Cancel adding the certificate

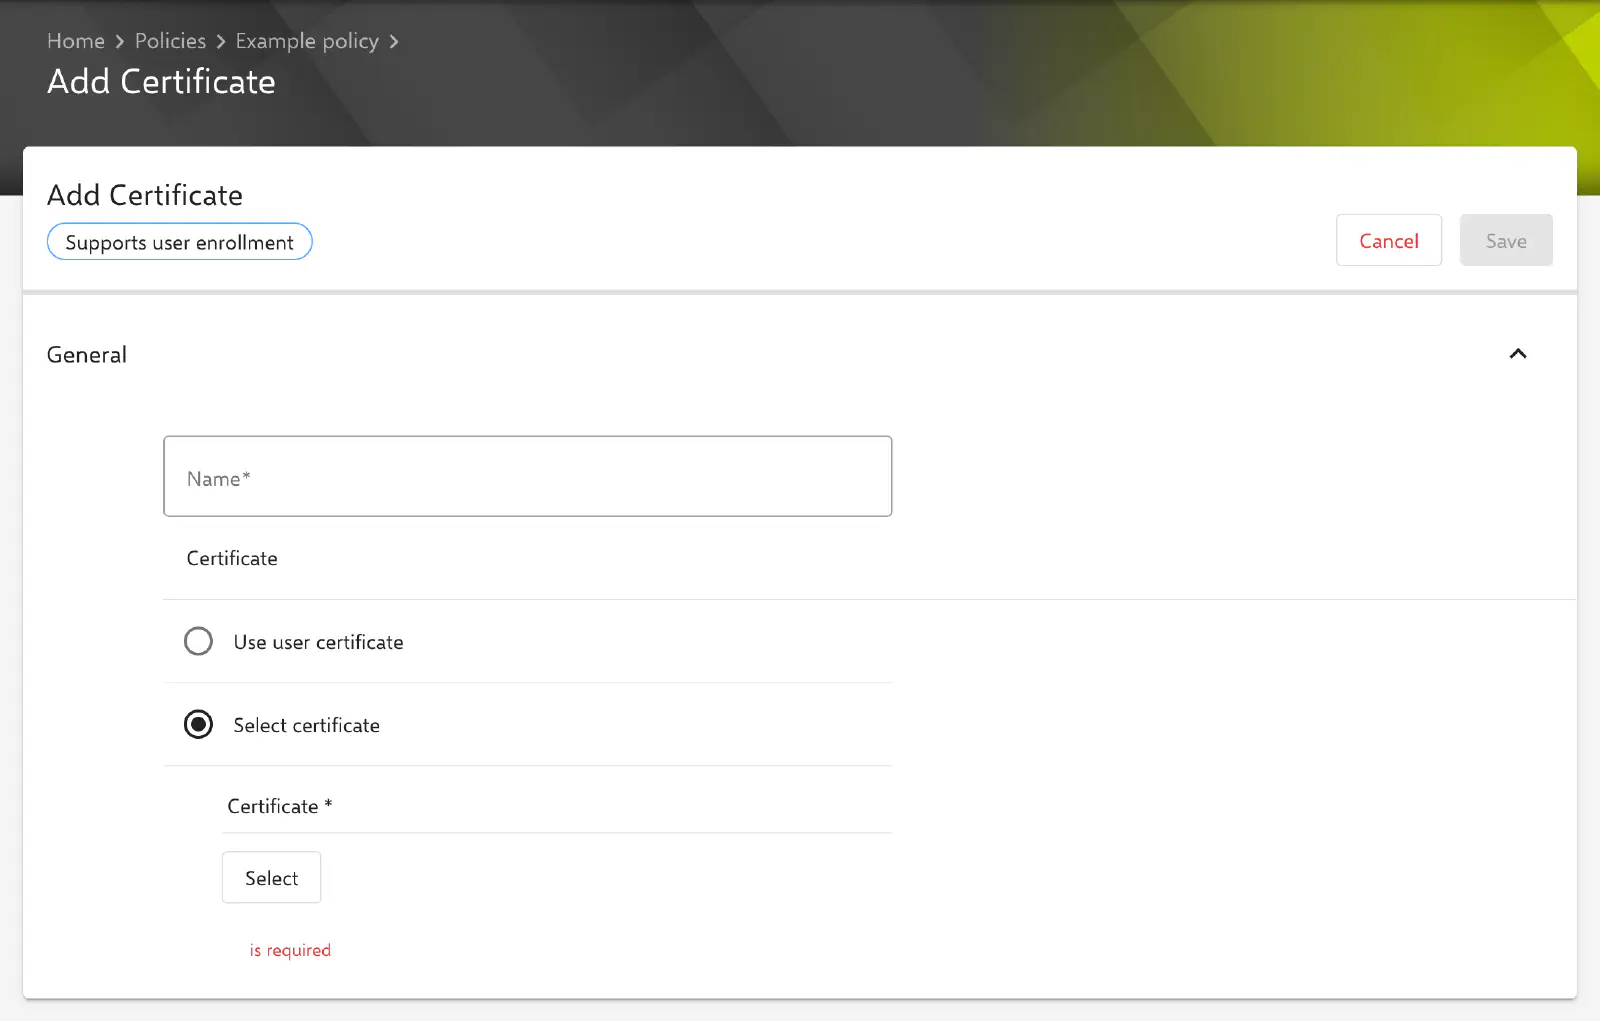pos(1388,240)
